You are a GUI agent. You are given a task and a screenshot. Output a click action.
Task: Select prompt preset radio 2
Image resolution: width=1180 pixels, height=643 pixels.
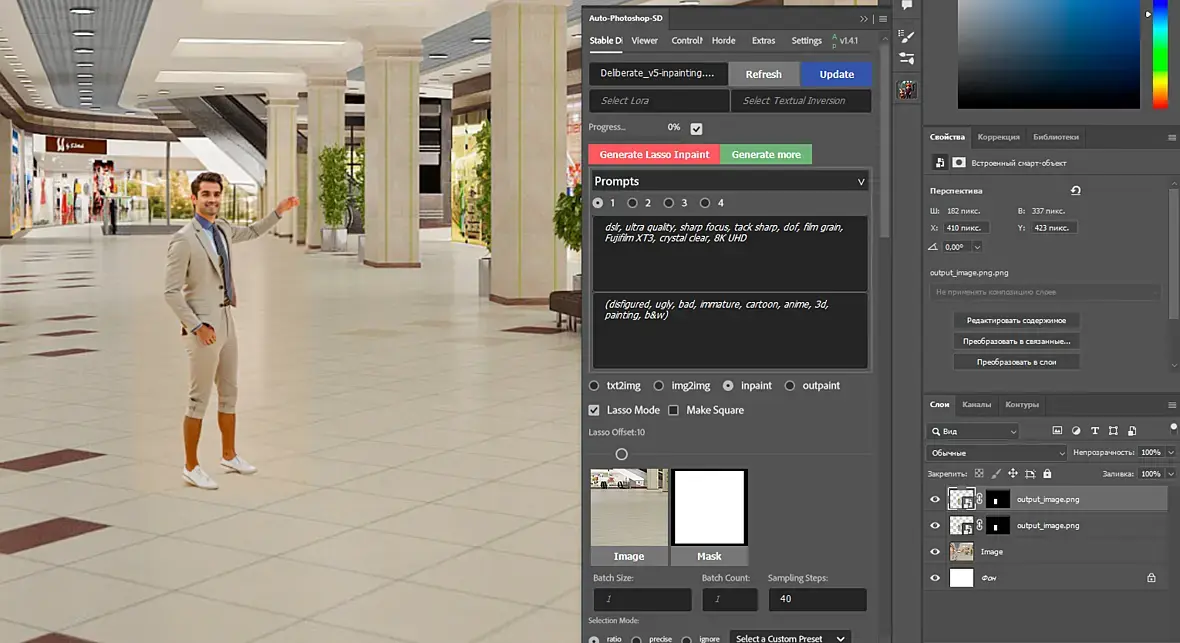[x=632, y=203]
